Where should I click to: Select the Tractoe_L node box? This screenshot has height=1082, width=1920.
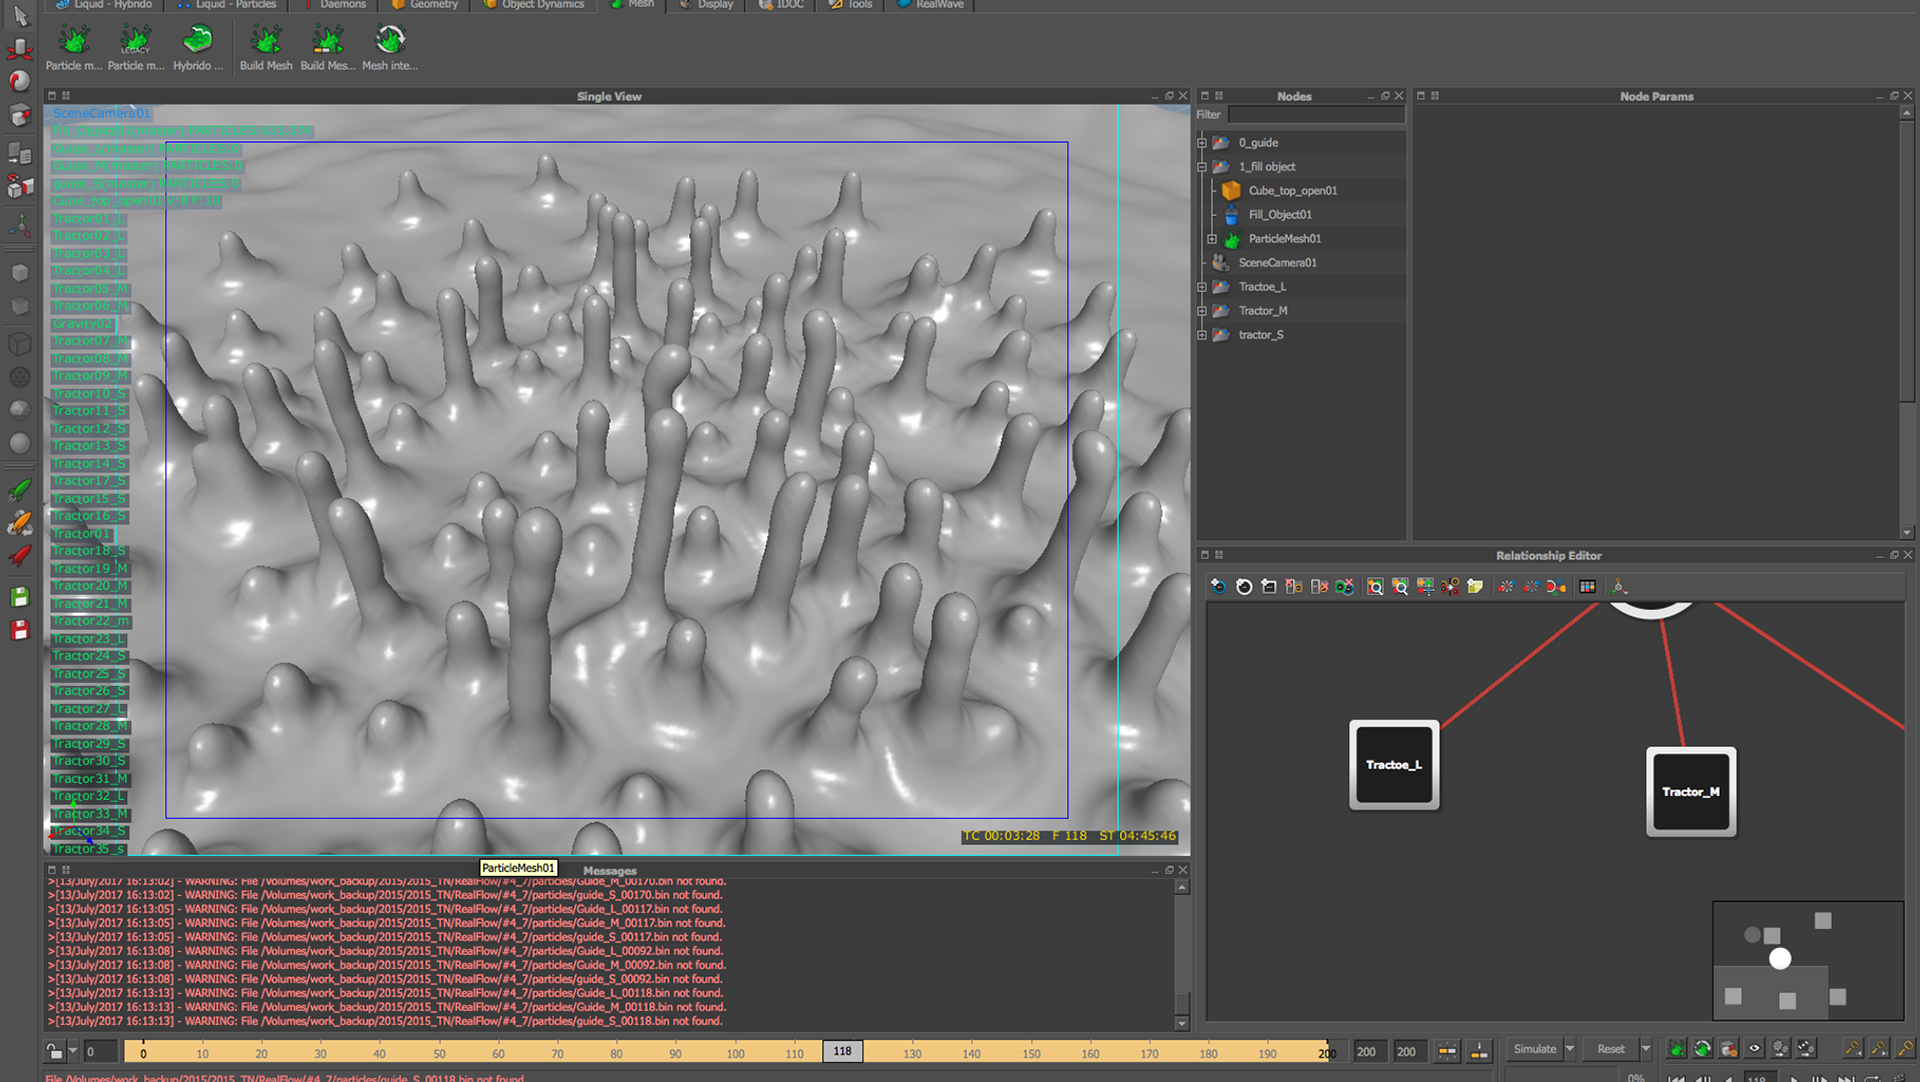click(1394, 765)
